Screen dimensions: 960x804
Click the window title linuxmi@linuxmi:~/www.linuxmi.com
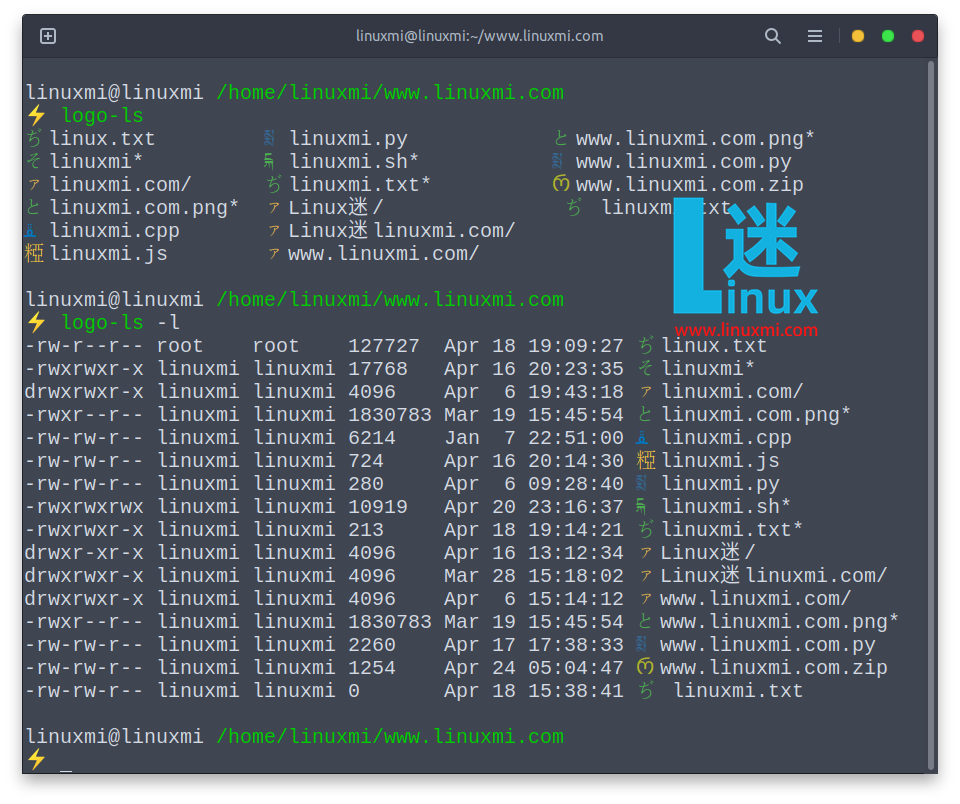(x=479, y=36)
